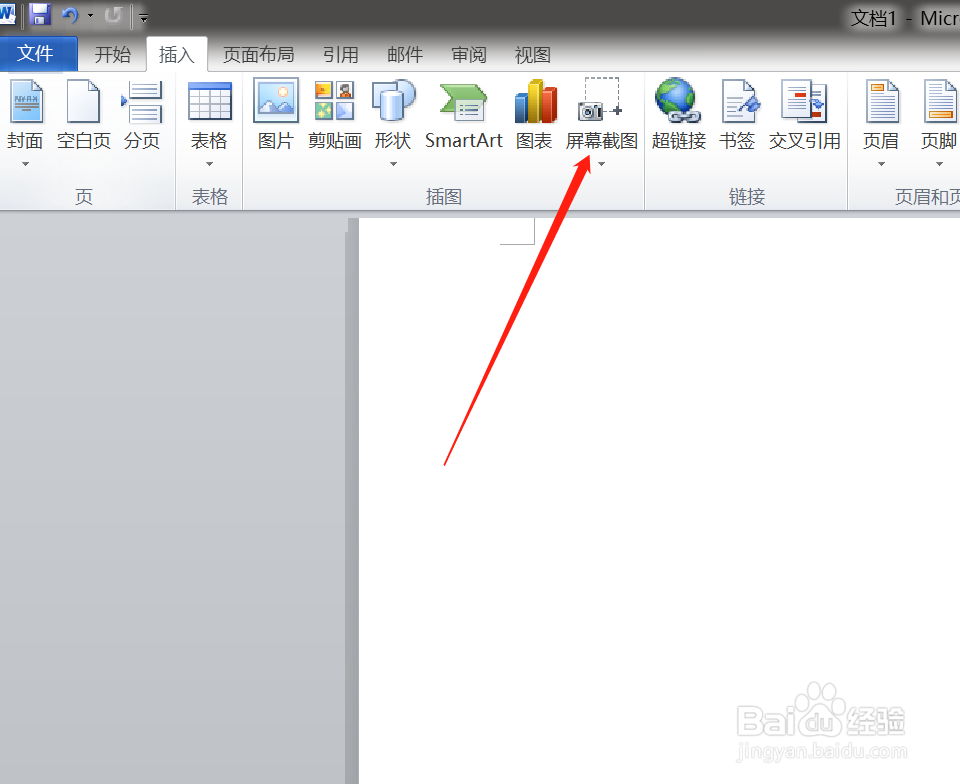
Task: Click the 图表 chart icon
Action: [536, 102]
